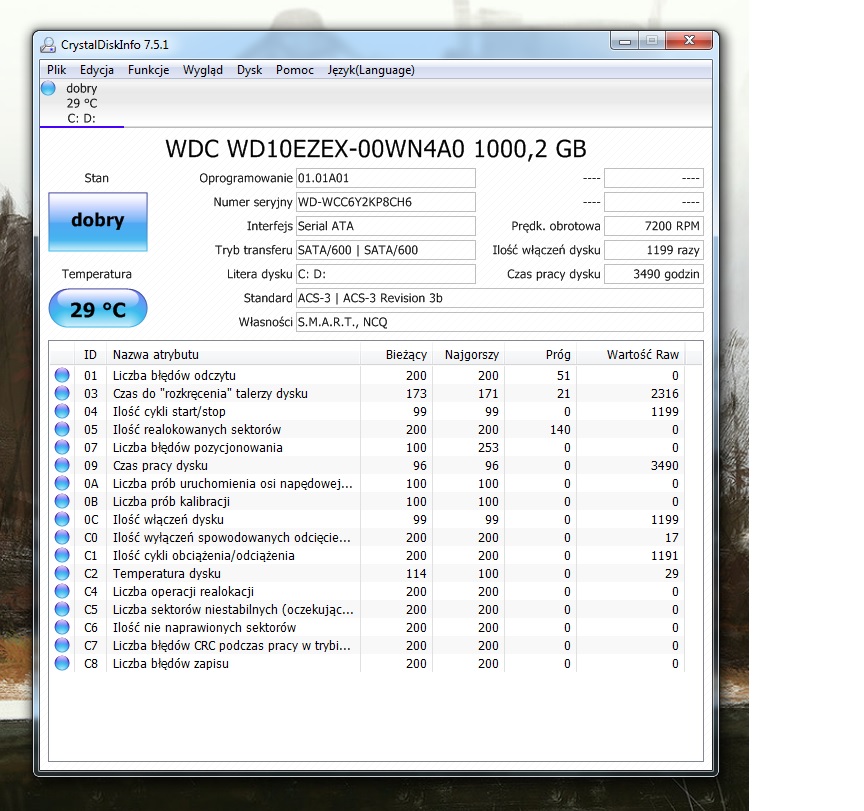Open the Język(Language) menu

pyautogui.click(x=371, y=70)
